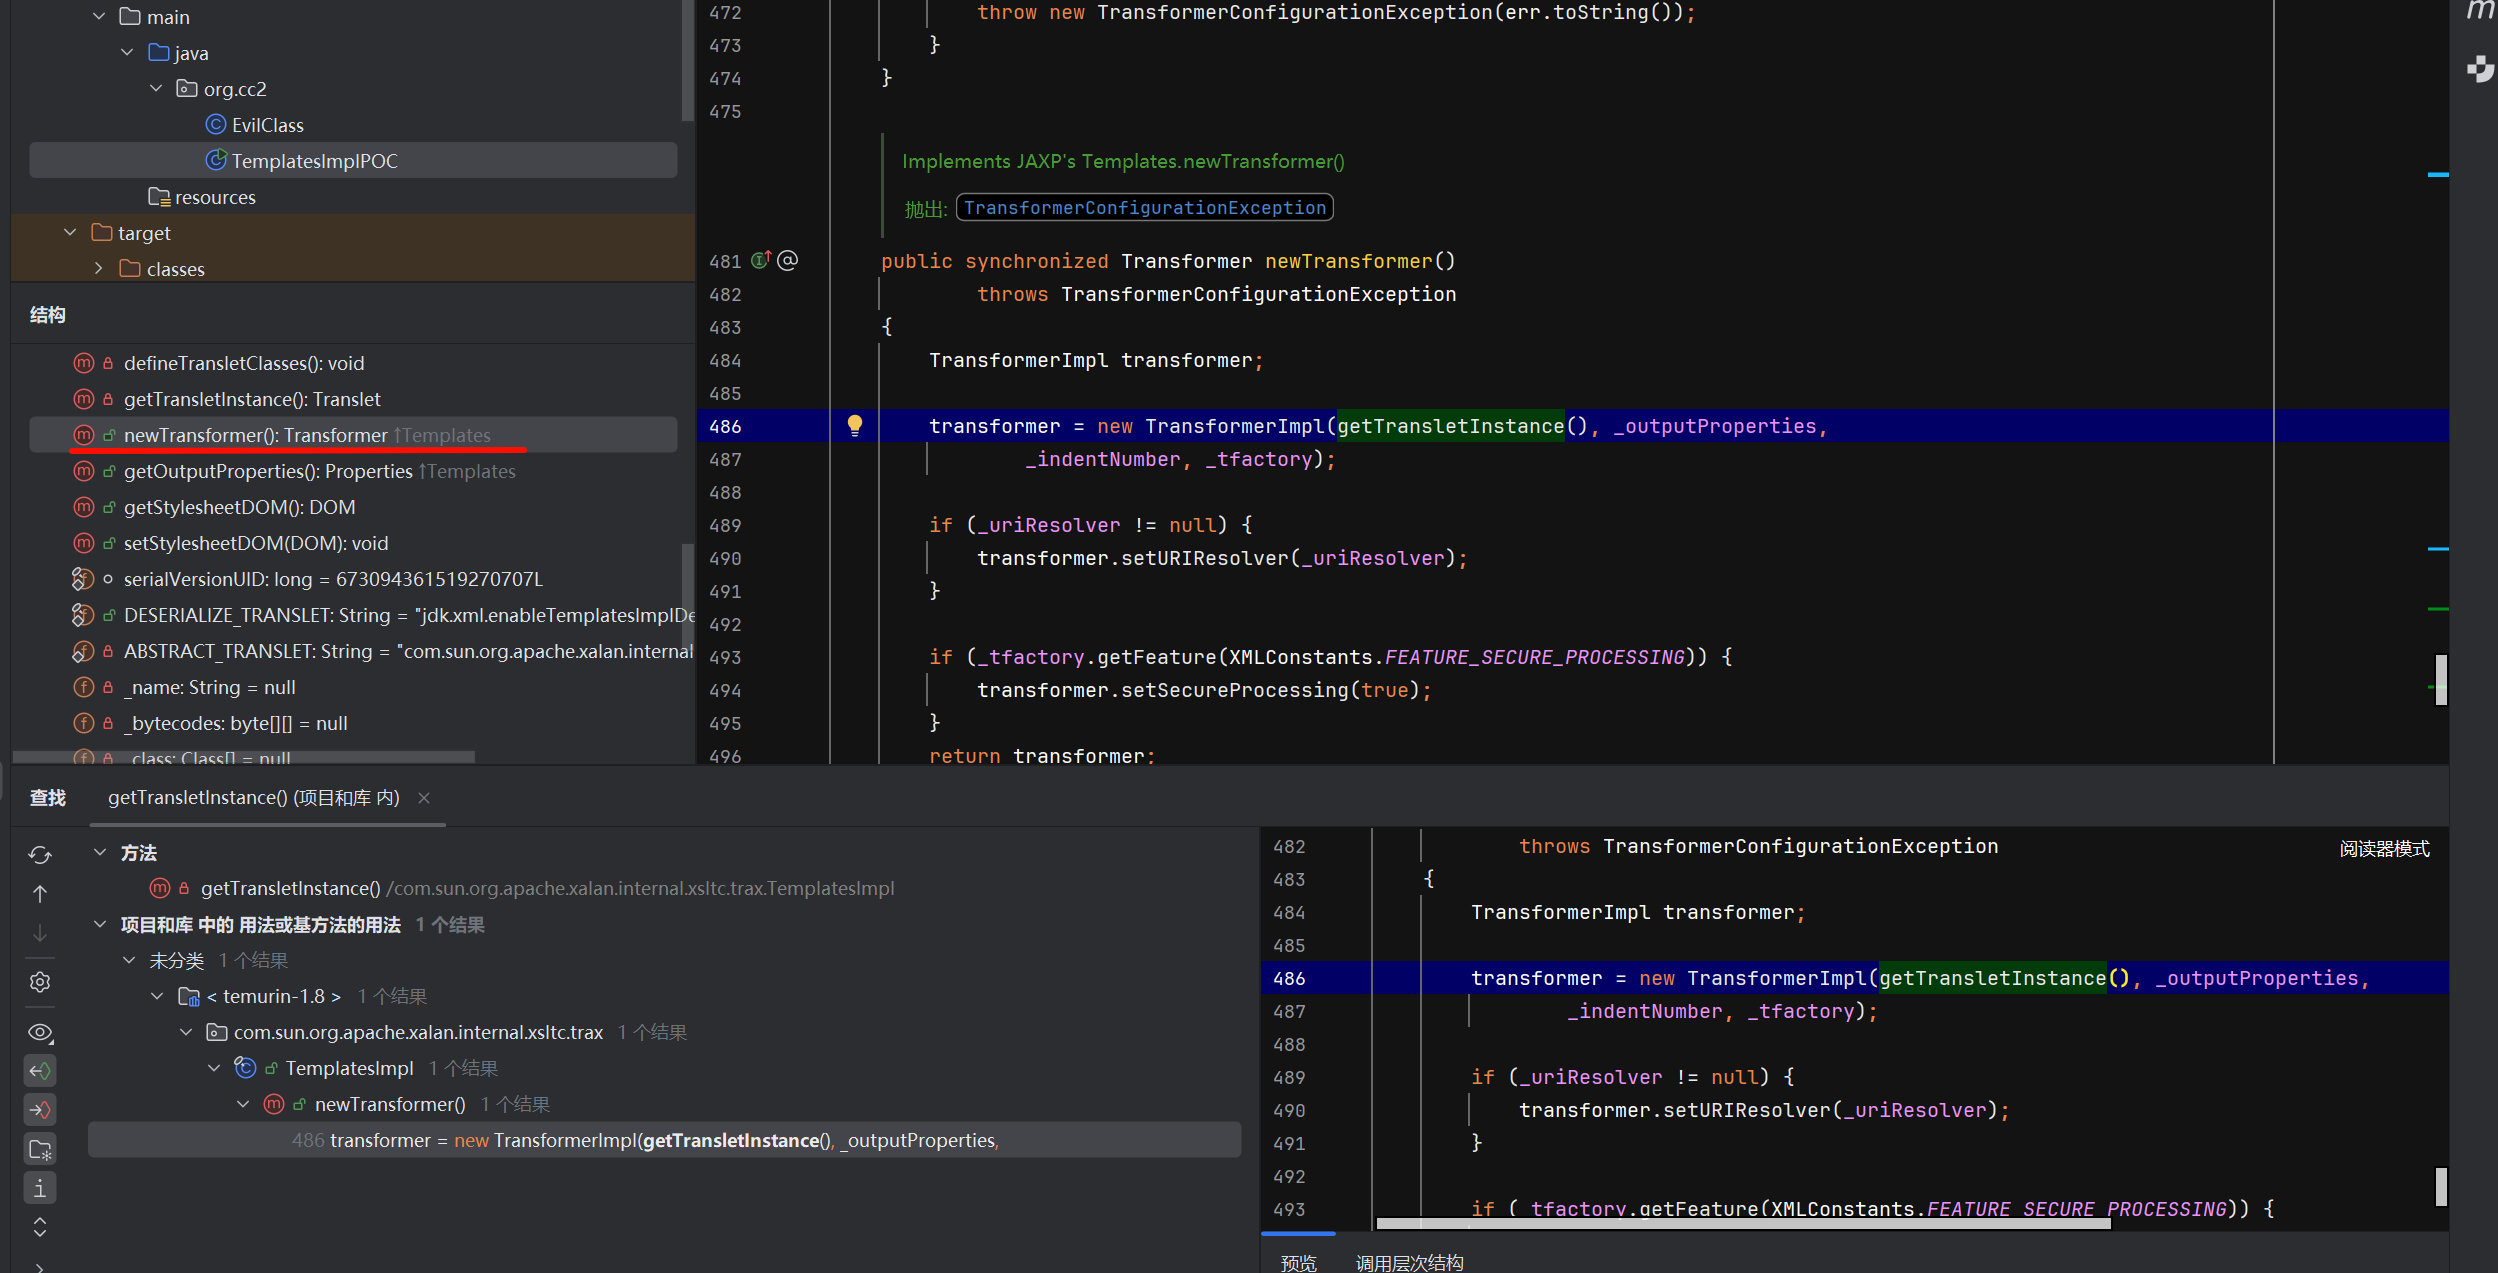
Task: Click getTransletInstance call on line 486
Action: point(1450,426)
